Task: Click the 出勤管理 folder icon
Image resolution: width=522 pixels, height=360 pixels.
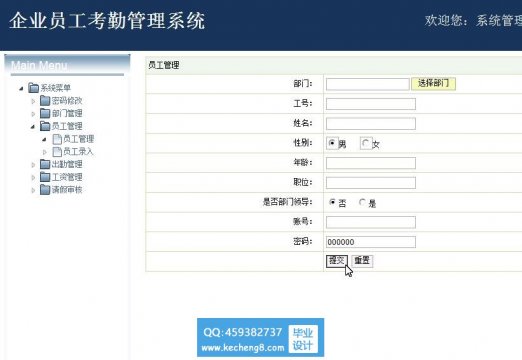Action: coord(45,164)
